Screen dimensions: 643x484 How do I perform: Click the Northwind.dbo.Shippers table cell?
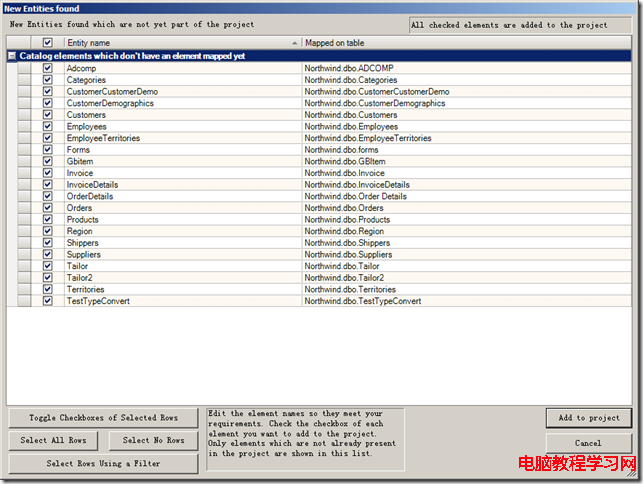pyautogui.click(x=467, y=242)
